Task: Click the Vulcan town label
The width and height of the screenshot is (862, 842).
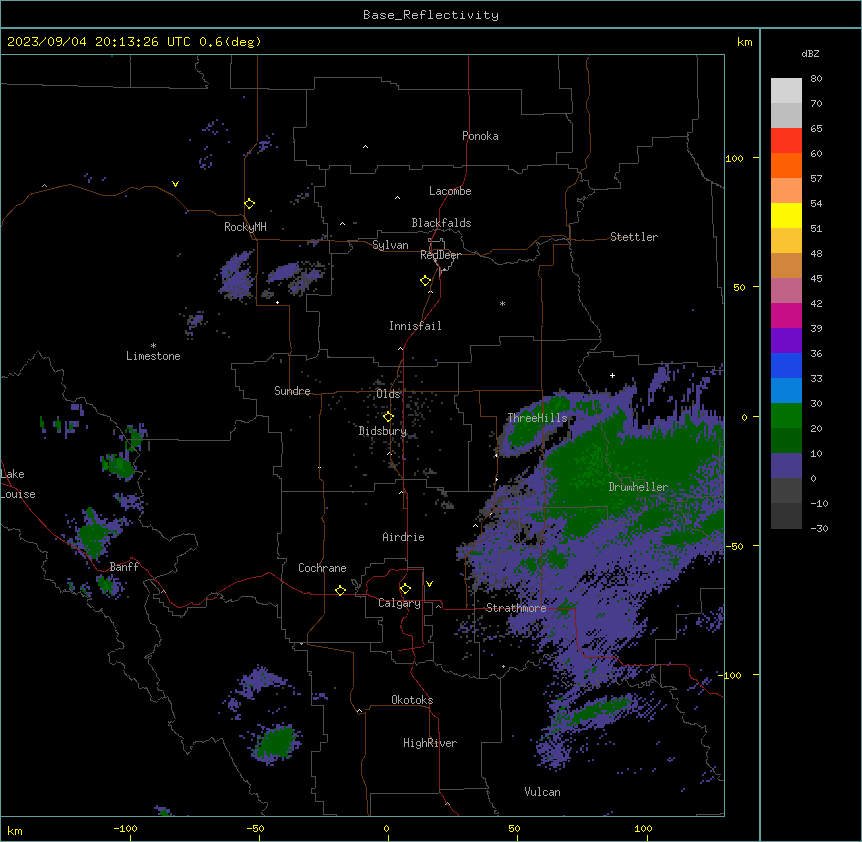Action: click(x=542, y=792)
